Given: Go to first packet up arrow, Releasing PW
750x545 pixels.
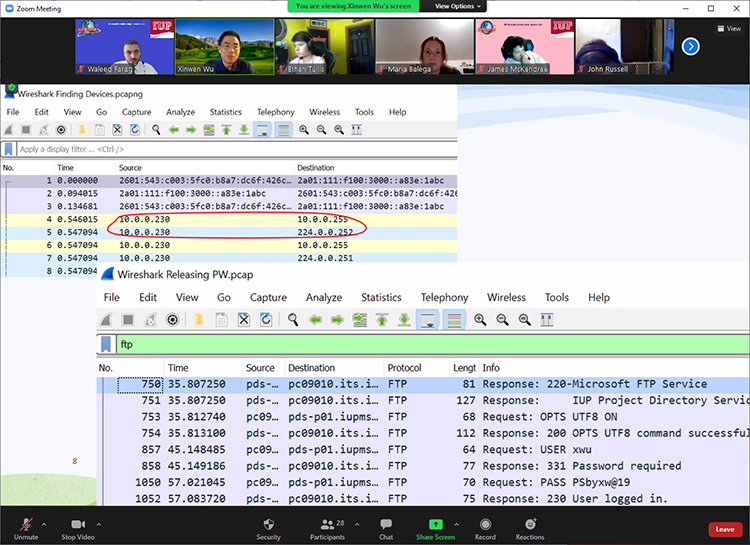Looking at the screenshot, I should click(382, 320).
